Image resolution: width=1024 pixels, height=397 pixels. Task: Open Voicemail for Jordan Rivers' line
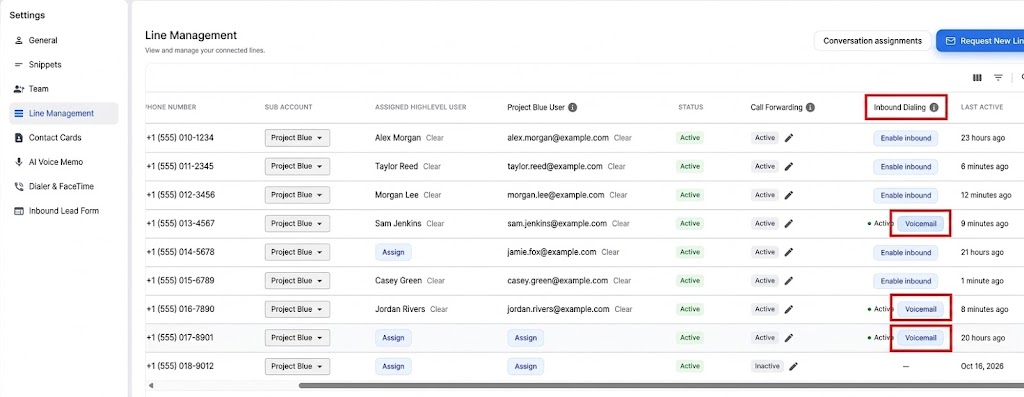(x=920, y=309)
